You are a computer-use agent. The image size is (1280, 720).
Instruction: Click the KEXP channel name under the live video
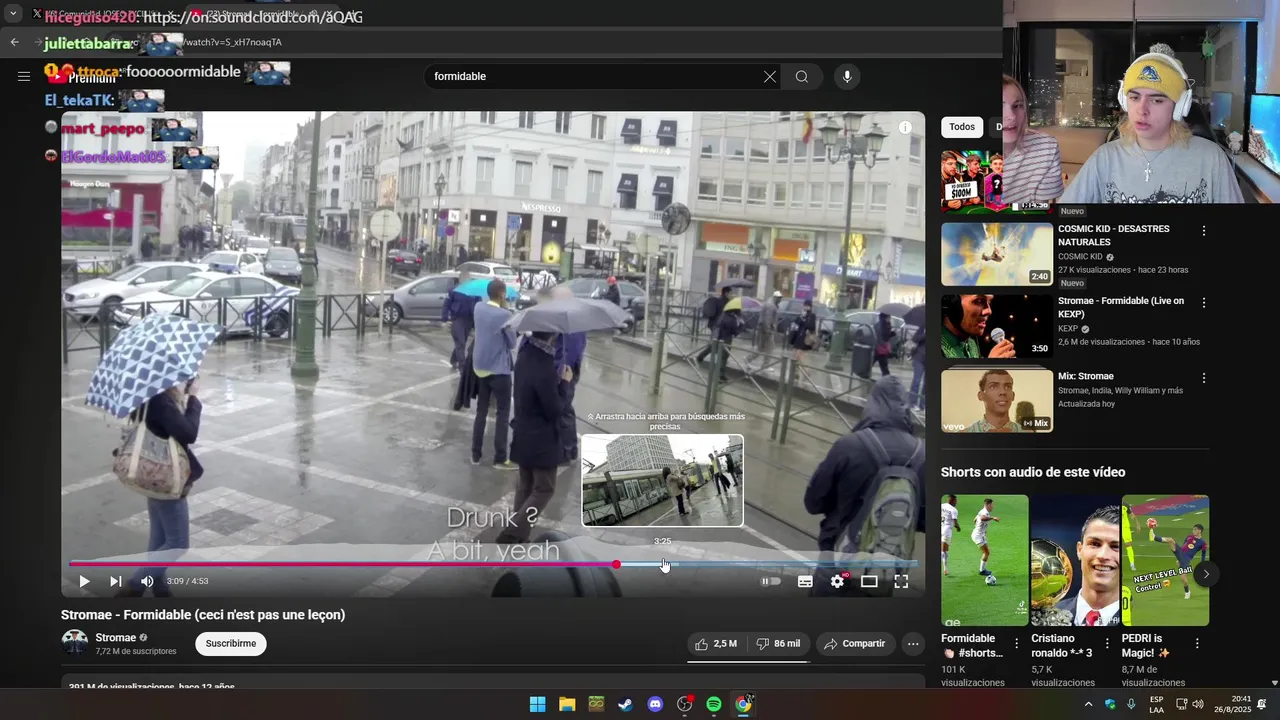(x=1068, y=328)
